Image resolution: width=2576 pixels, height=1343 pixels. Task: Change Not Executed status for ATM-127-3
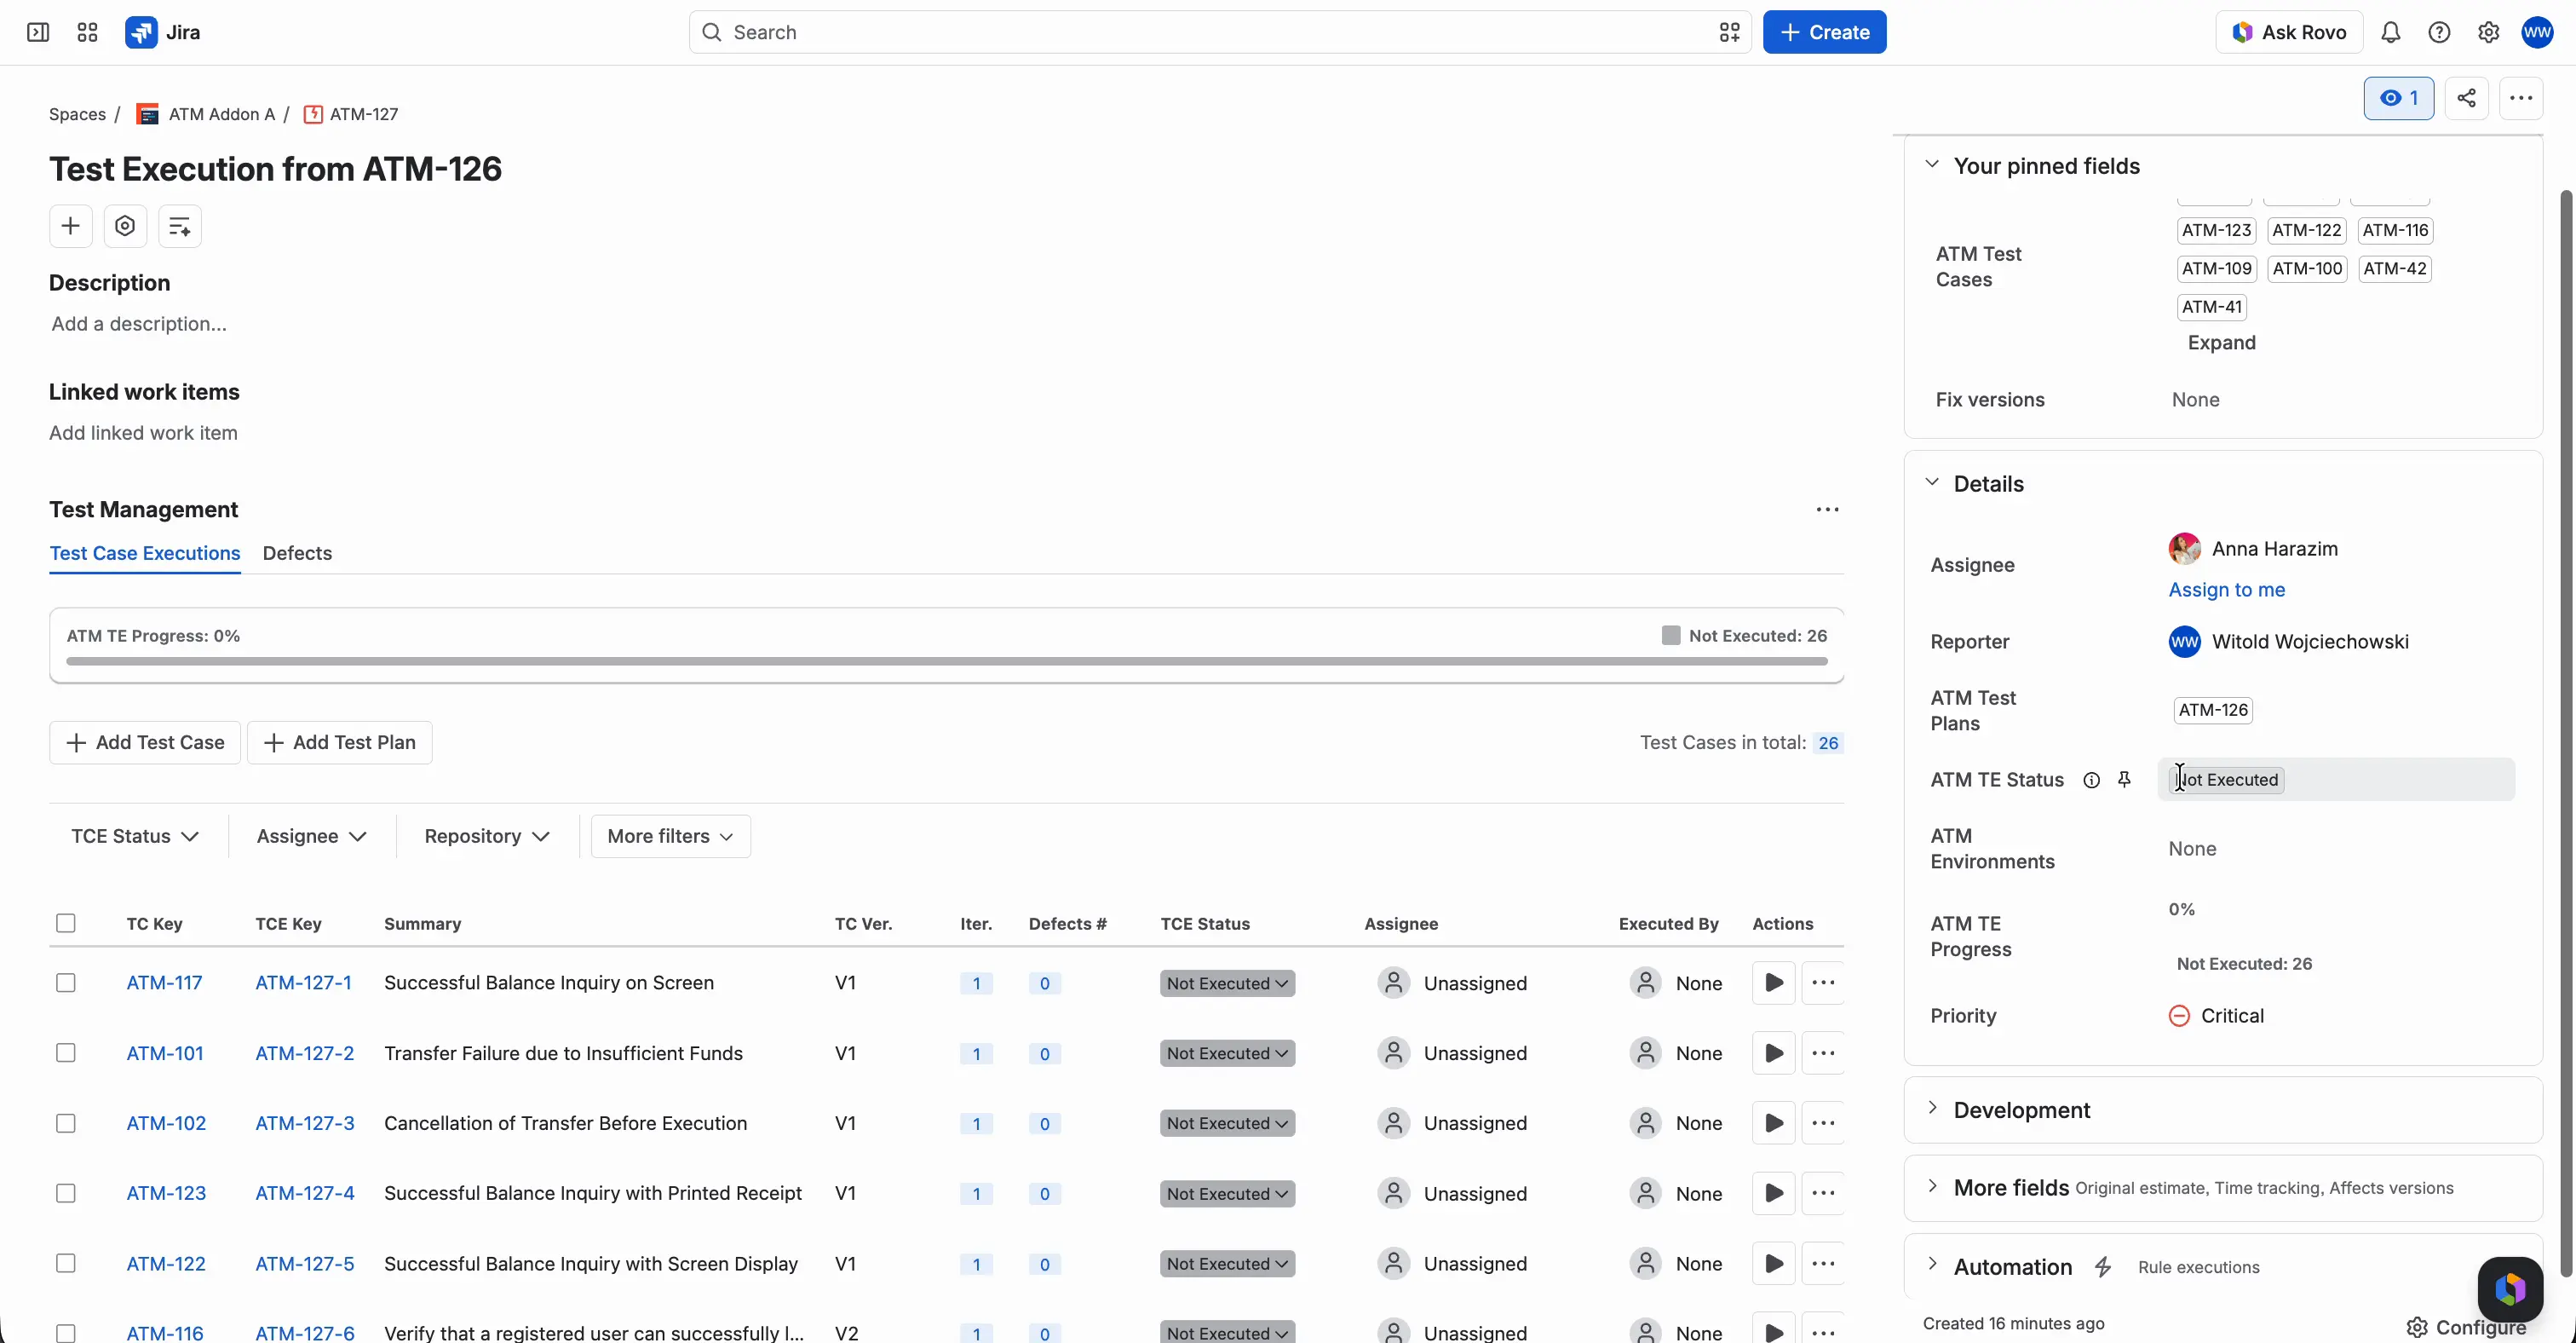[1227, 1123]
